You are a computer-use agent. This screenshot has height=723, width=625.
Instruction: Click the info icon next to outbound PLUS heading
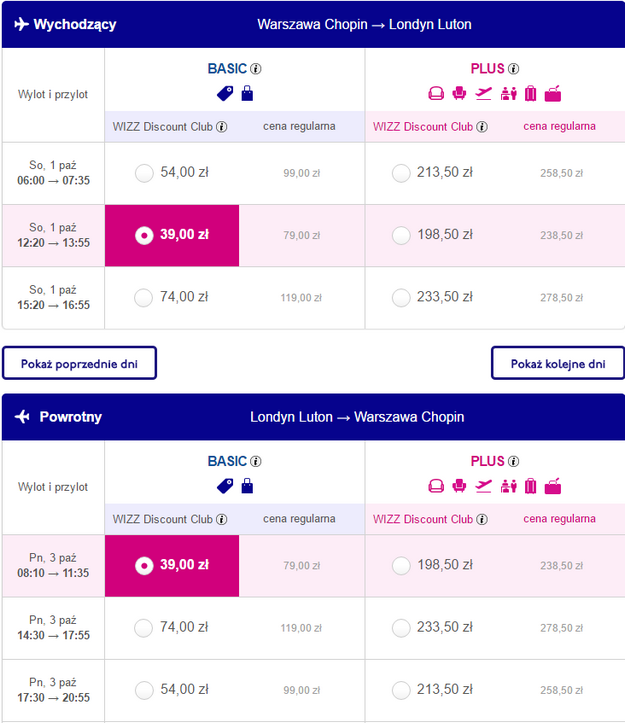coord(513,69)
